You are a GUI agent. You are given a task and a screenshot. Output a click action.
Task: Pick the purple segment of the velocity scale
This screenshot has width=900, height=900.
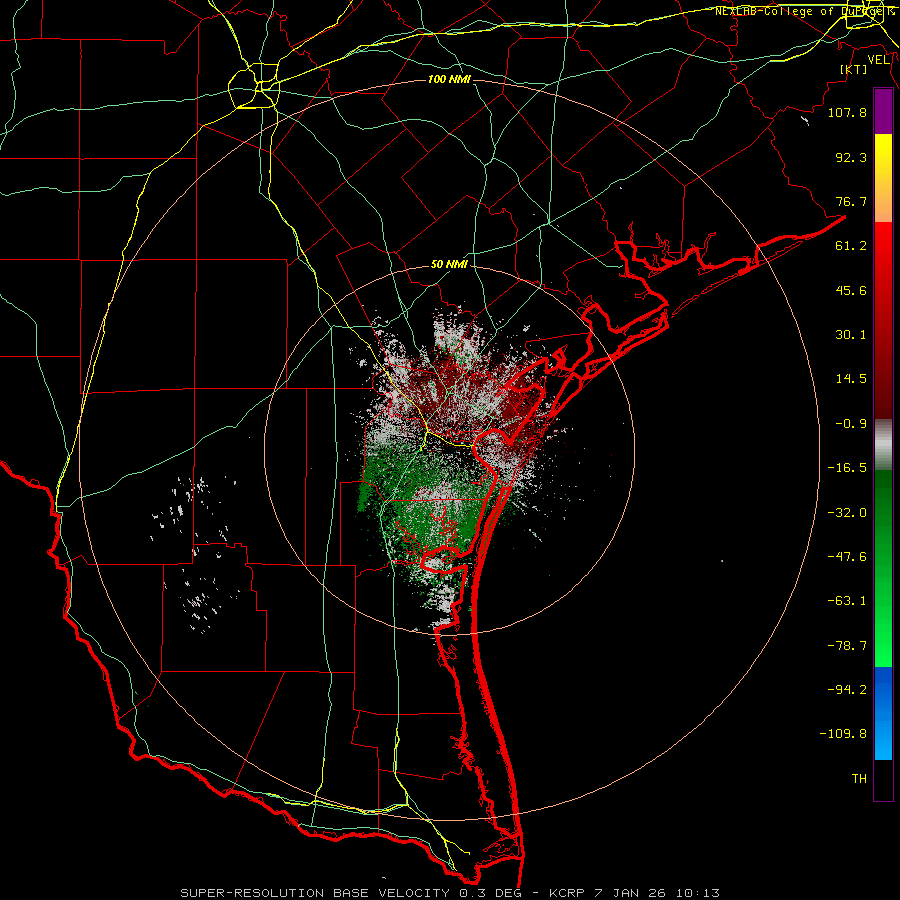point(883,112)
